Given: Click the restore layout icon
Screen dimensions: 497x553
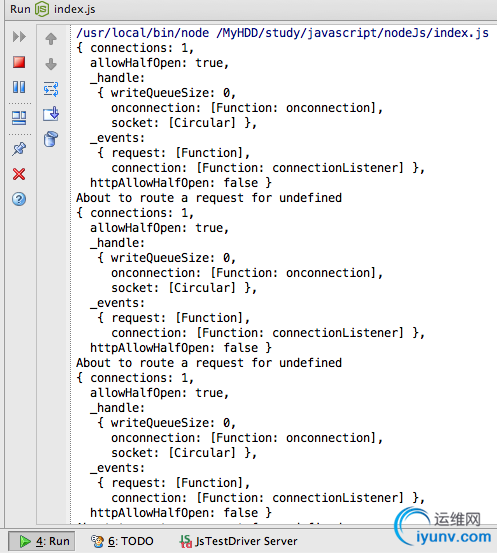Looking at the screenshot, I should [x=19, y=118].
